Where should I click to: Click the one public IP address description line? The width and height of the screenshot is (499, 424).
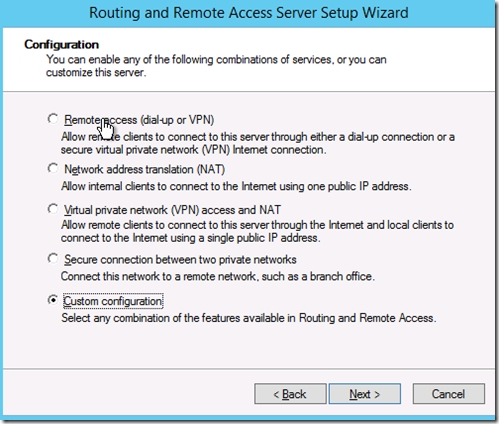click(236, 186)
